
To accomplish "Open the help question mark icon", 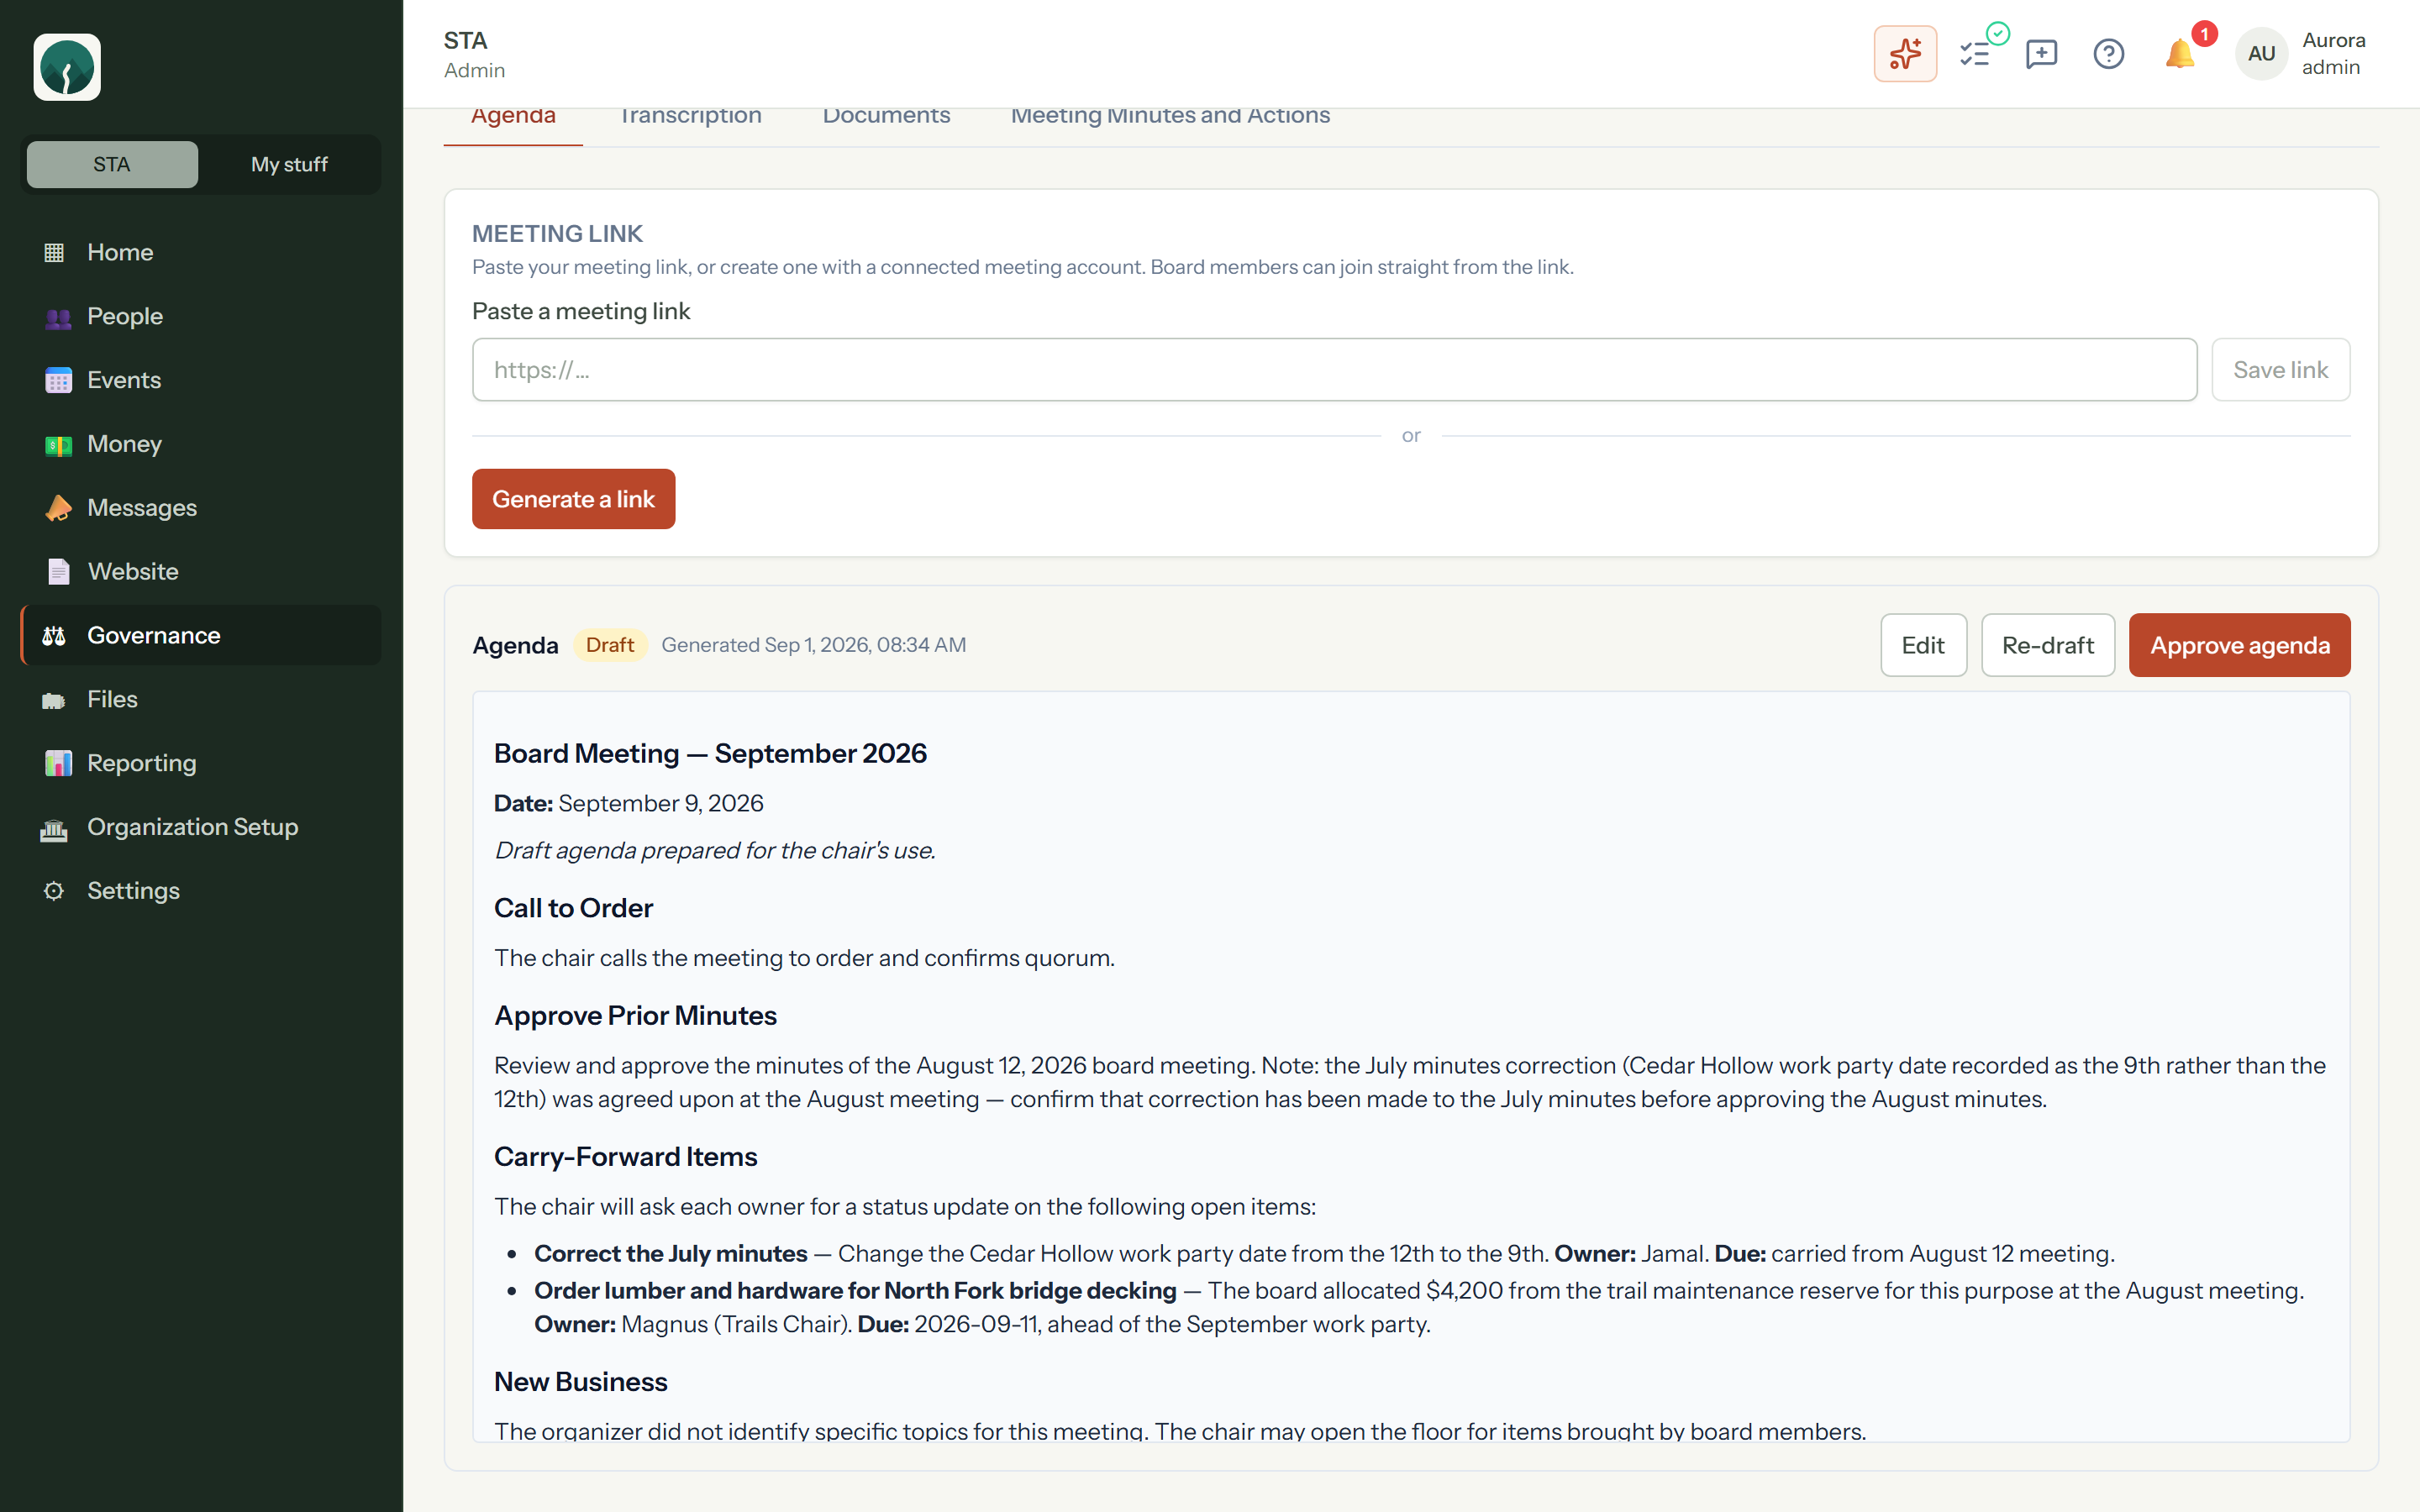I will pos(2108,54).
